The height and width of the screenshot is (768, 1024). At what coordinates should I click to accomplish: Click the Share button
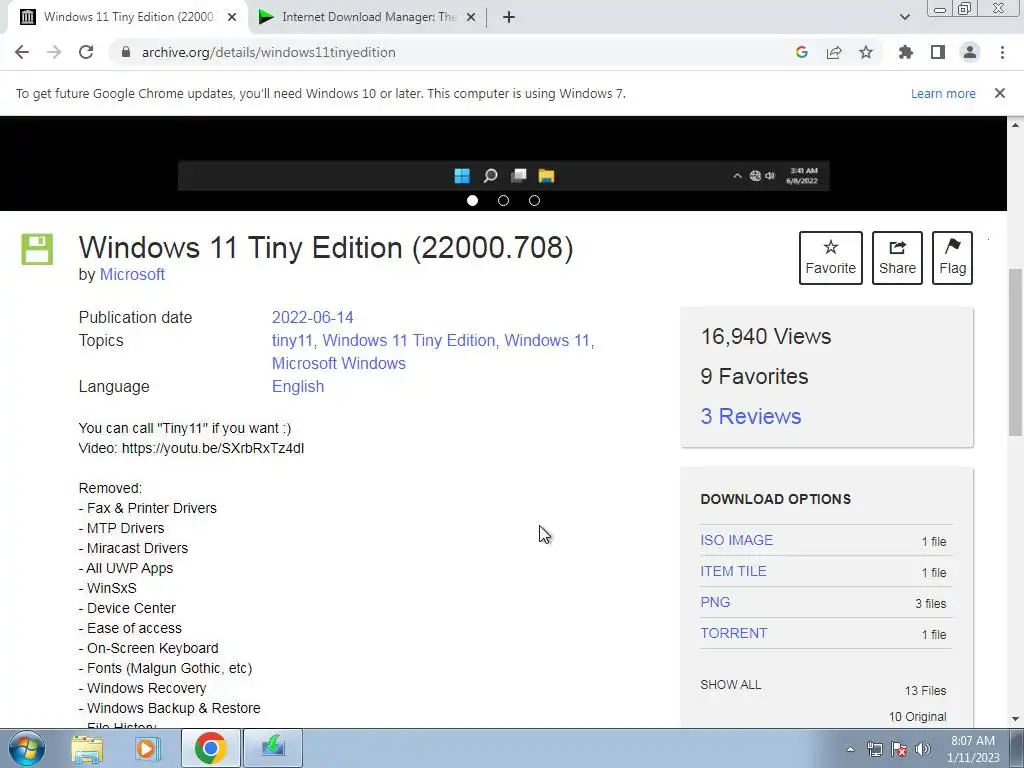tap(897, 258)
